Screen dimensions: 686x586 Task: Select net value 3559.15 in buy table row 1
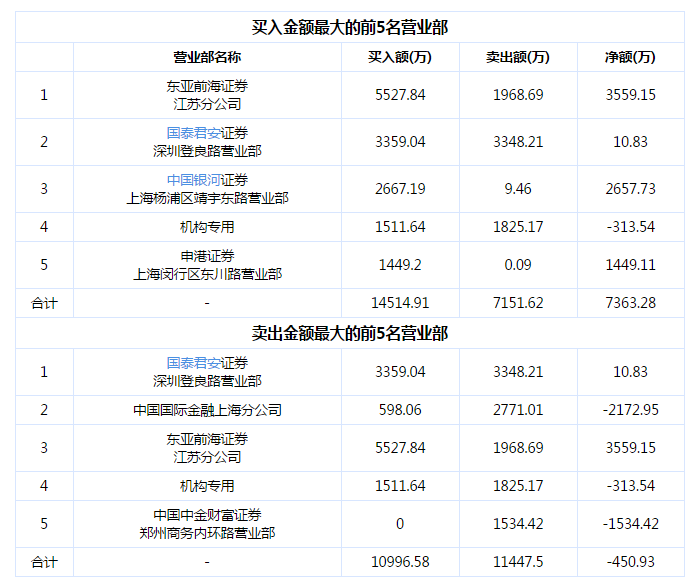coord(630,95)
